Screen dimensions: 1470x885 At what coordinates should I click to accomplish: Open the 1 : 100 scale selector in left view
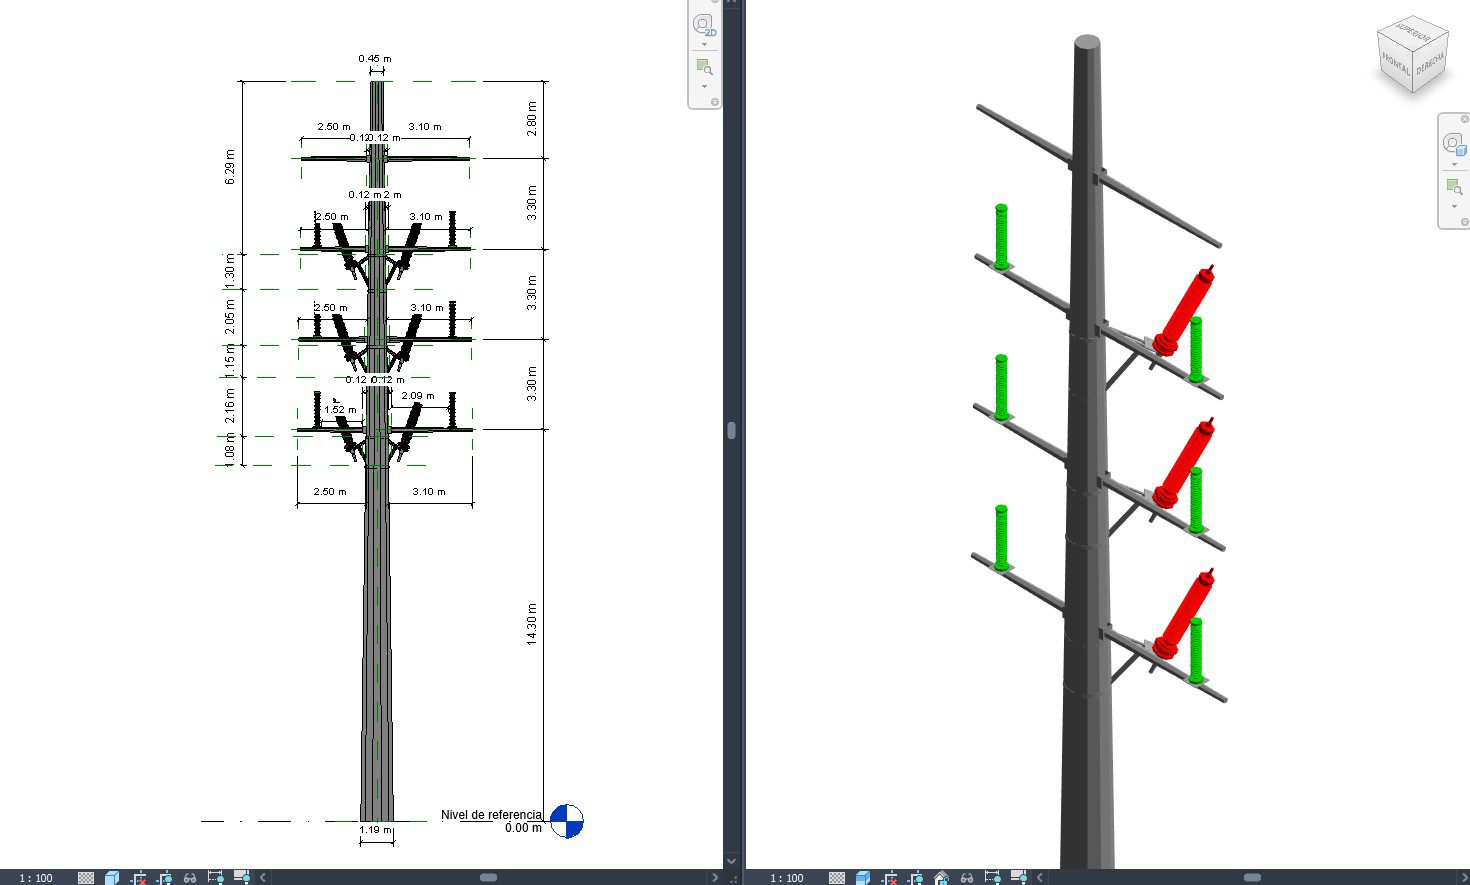[x=36, y=878]
